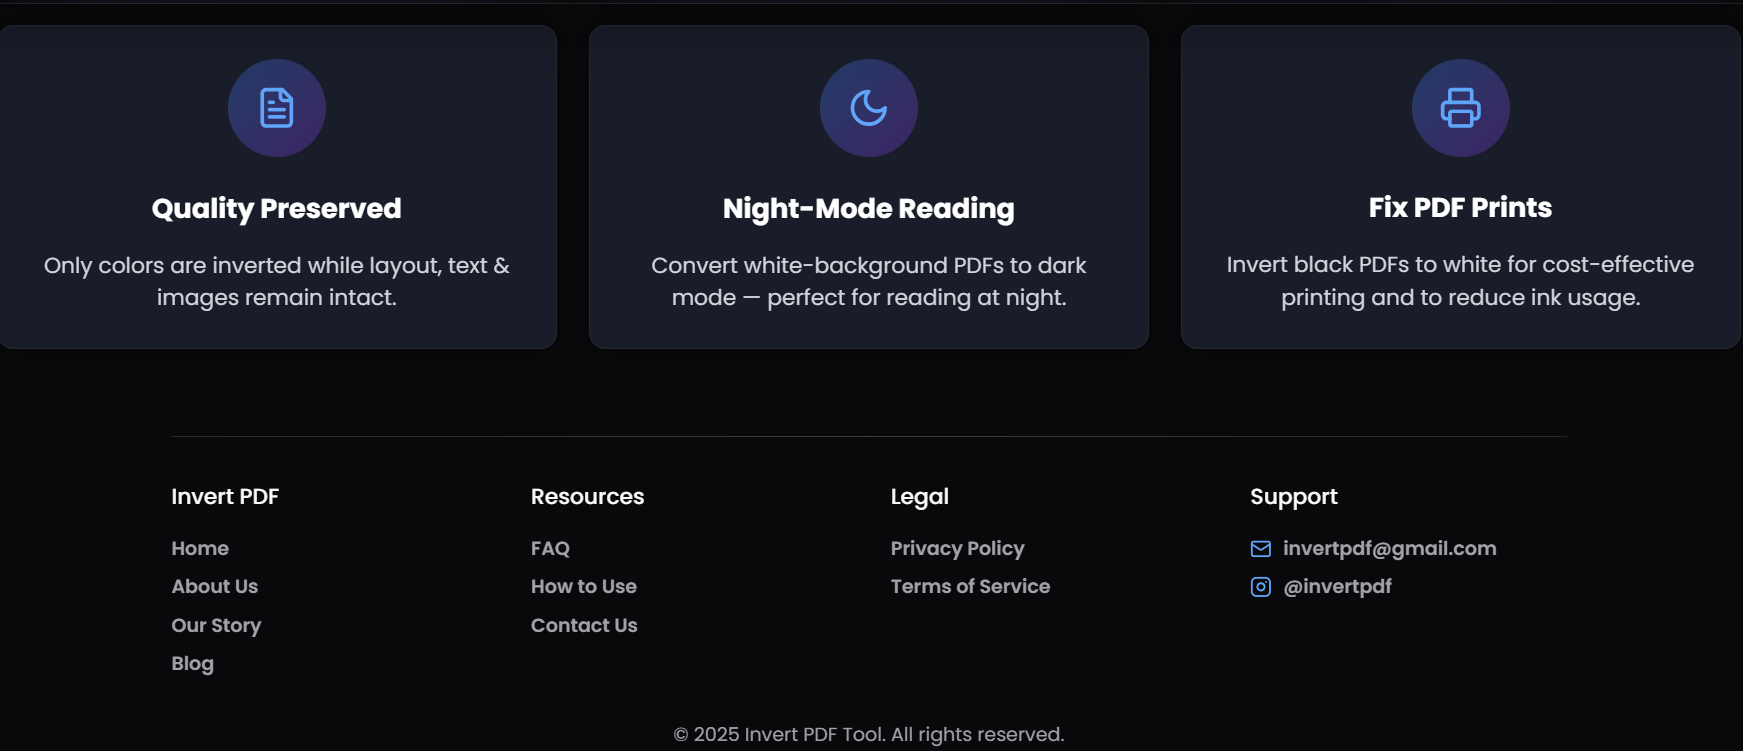Visit the Blog link in footer
The width and height of the screenshot is (1743, 751).
coord(193,663)
